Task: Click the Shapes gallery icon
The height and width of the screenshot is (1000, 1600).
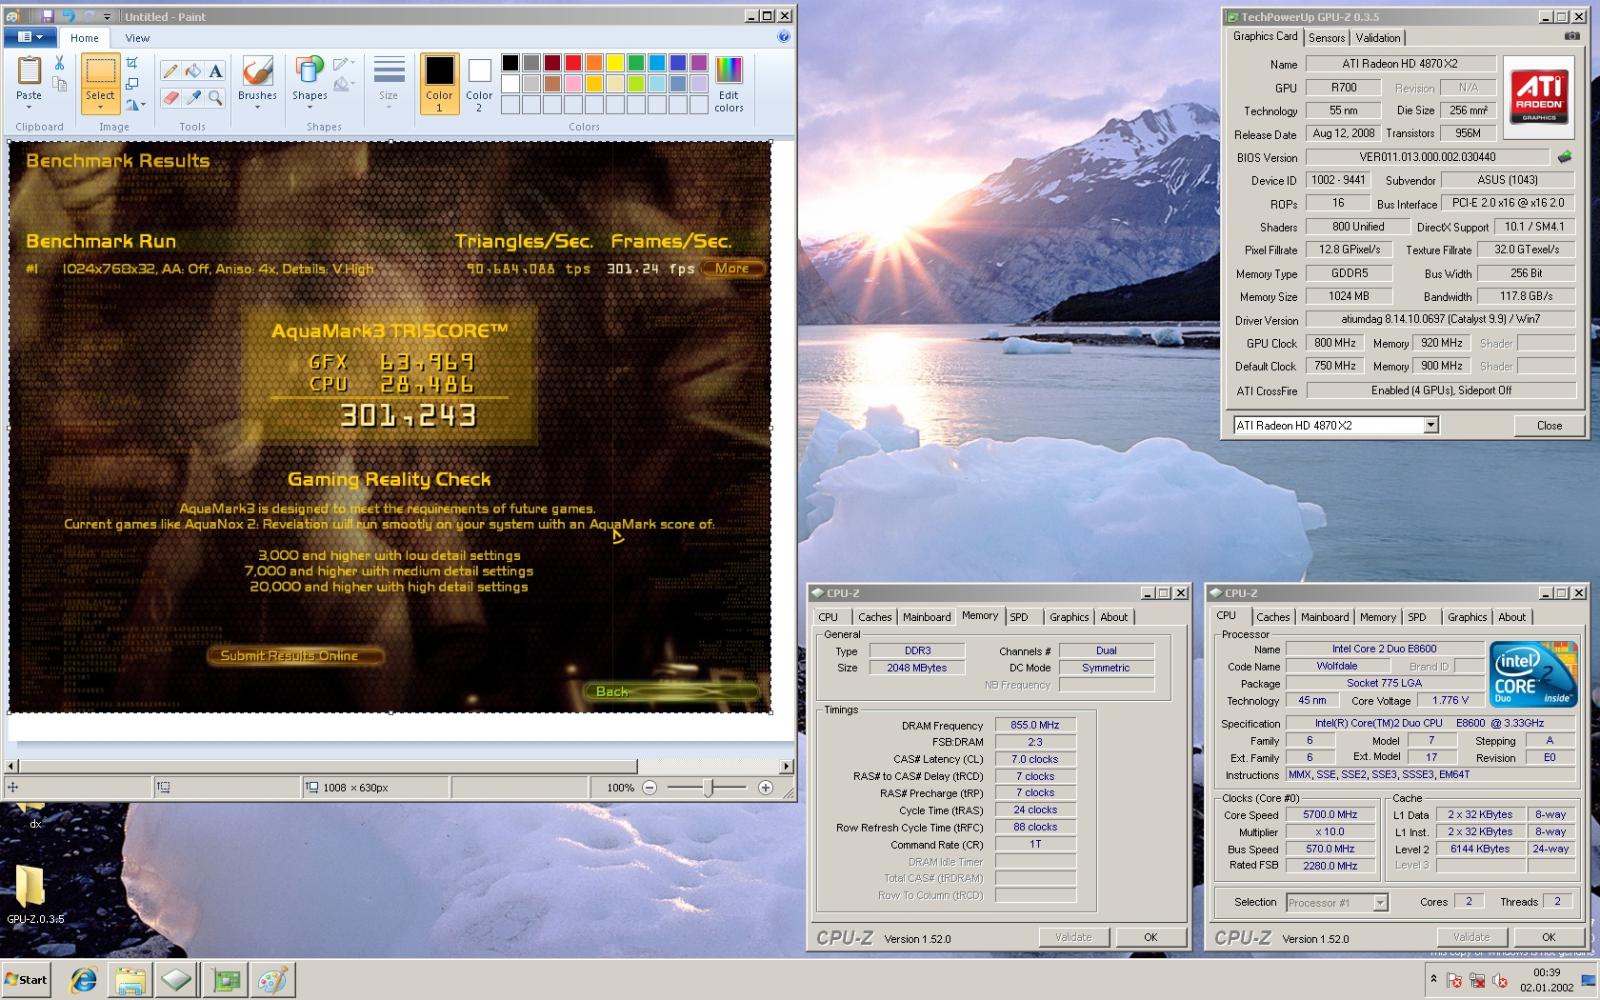Action: (x=309, y=70)
